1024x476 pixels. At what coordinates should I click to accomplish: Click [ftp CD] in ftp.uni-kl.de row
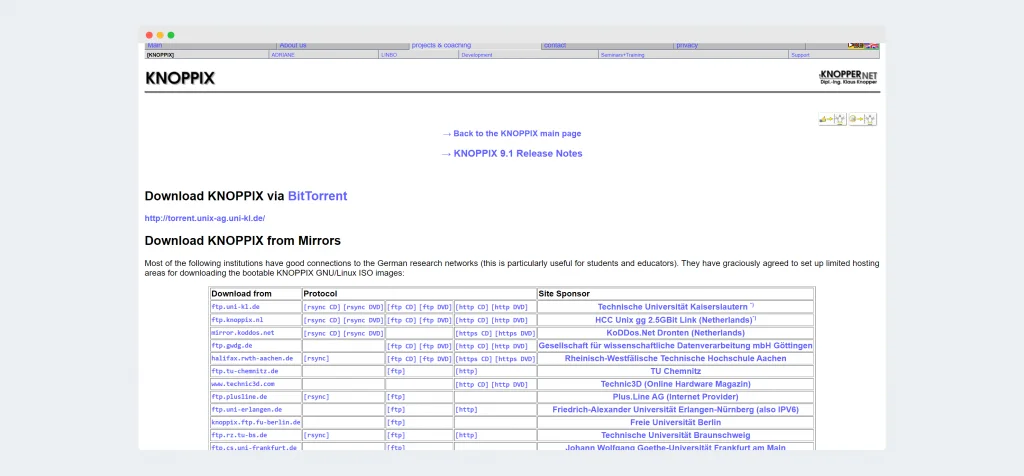pos(402,307)
